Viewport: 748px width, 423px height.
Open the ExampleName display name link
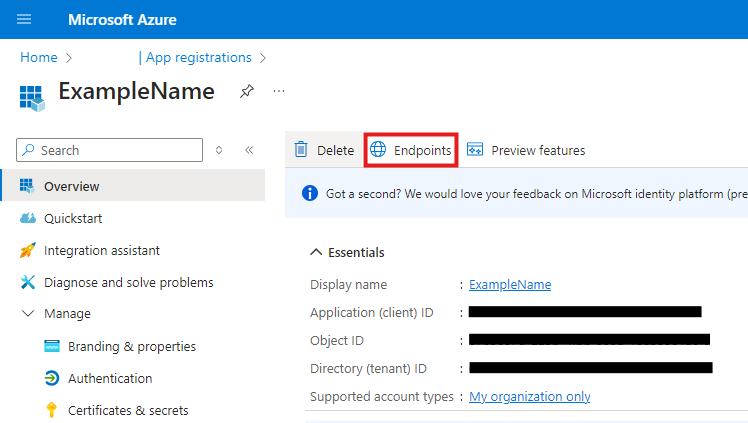510,285
